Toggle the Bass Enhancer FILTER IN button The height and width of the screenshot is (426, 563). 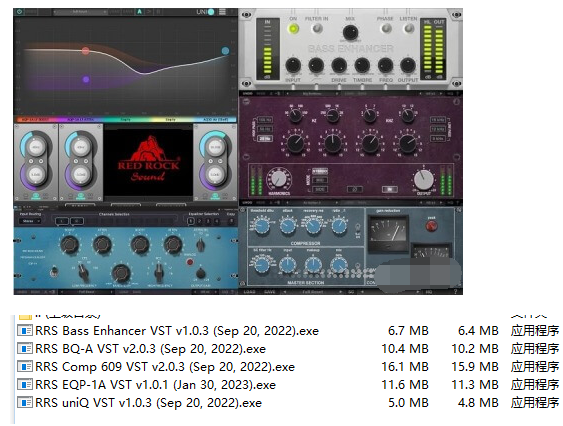[317, 28]
